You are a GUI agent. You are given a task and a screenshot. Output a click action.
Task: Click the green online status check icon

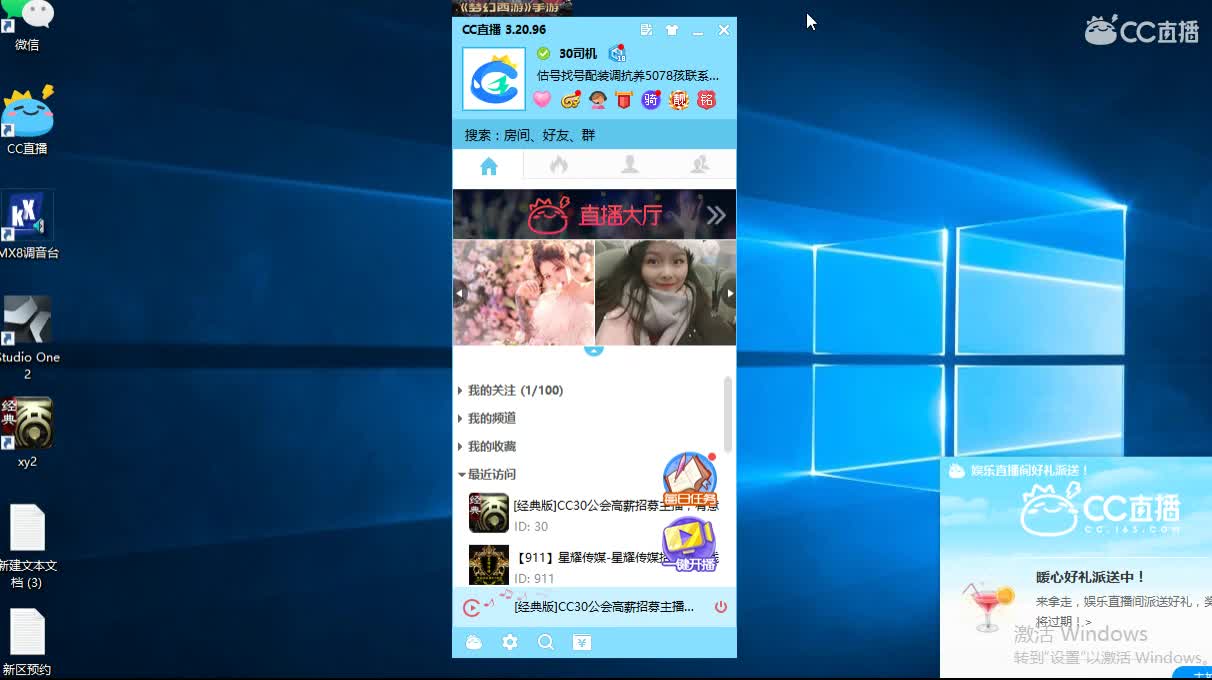pyautogui.click(x=543, y=53)
